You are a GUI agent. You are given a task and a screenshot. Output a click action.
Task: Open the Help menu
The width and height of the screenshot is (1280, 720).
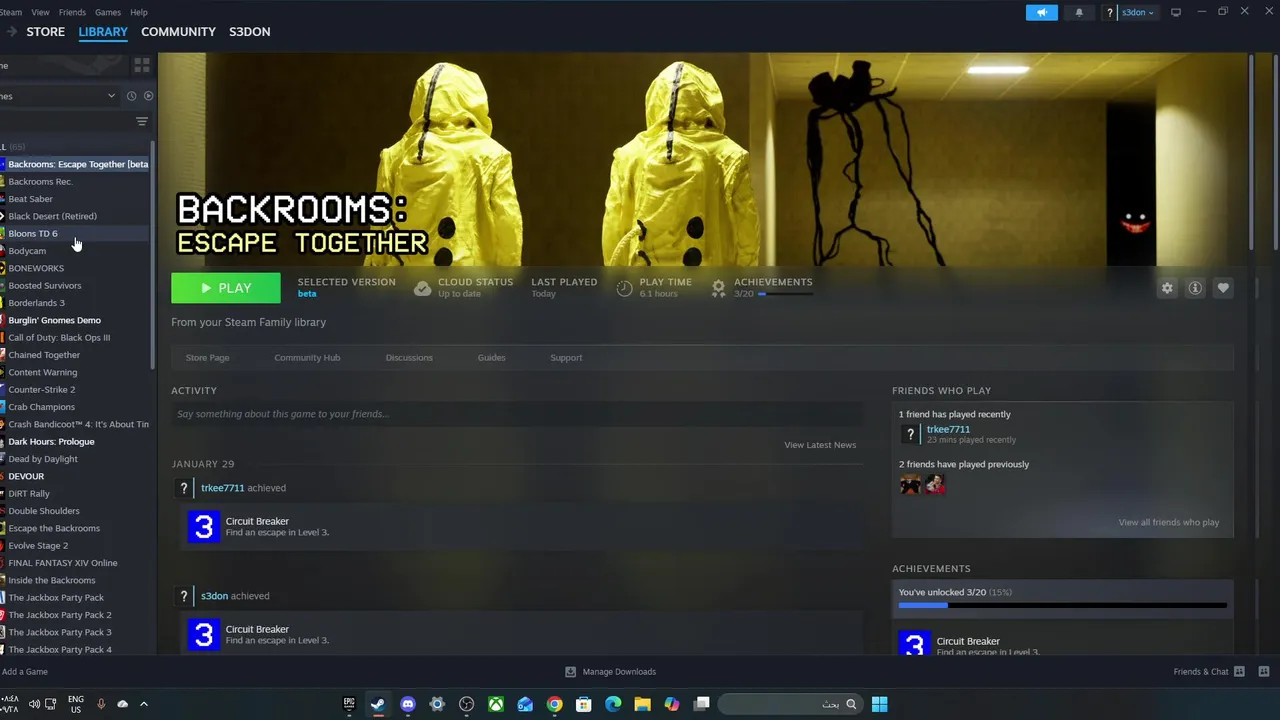(139, 12)
